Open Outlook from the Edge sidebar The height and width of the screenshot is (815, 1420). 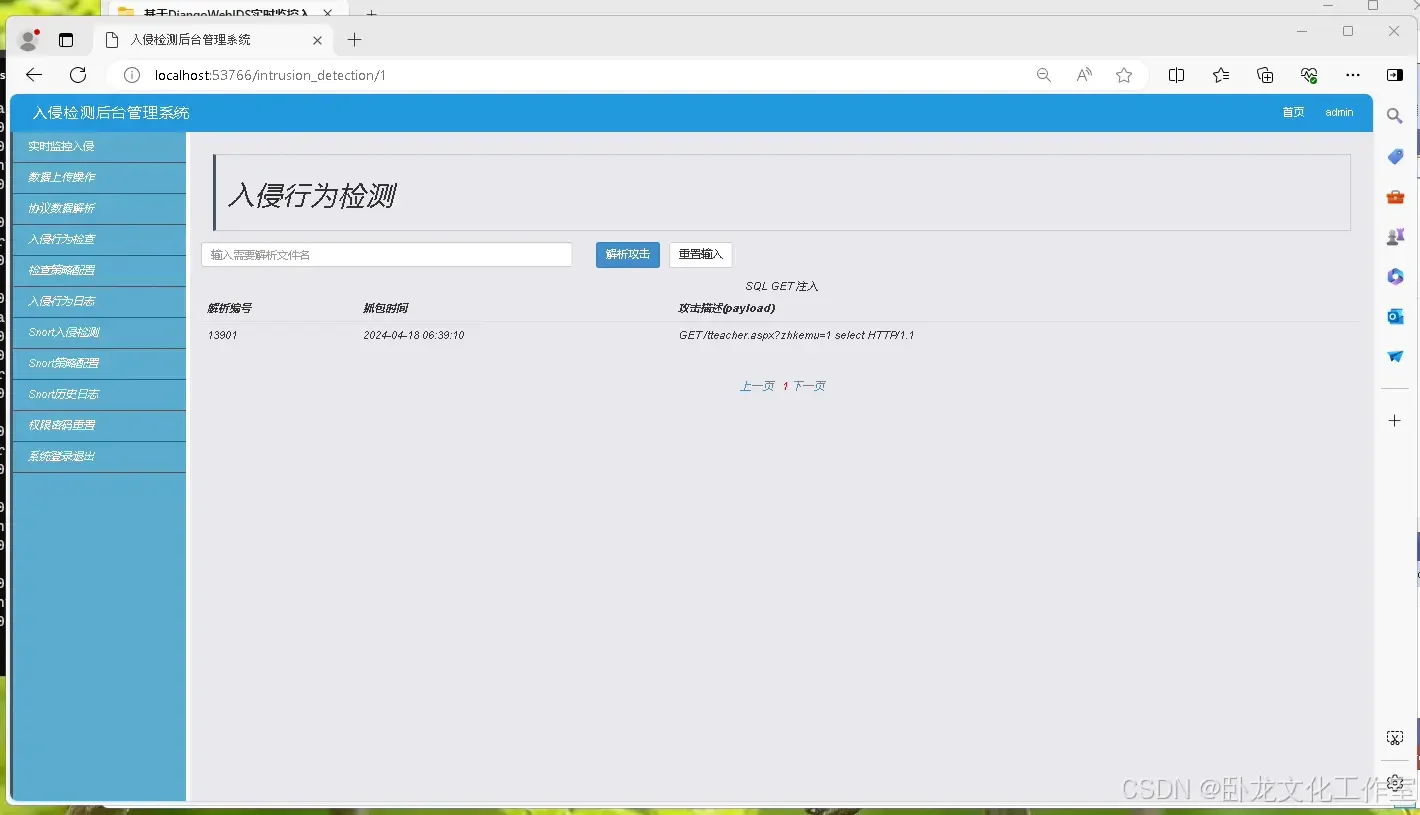[x=1395, y=316]
